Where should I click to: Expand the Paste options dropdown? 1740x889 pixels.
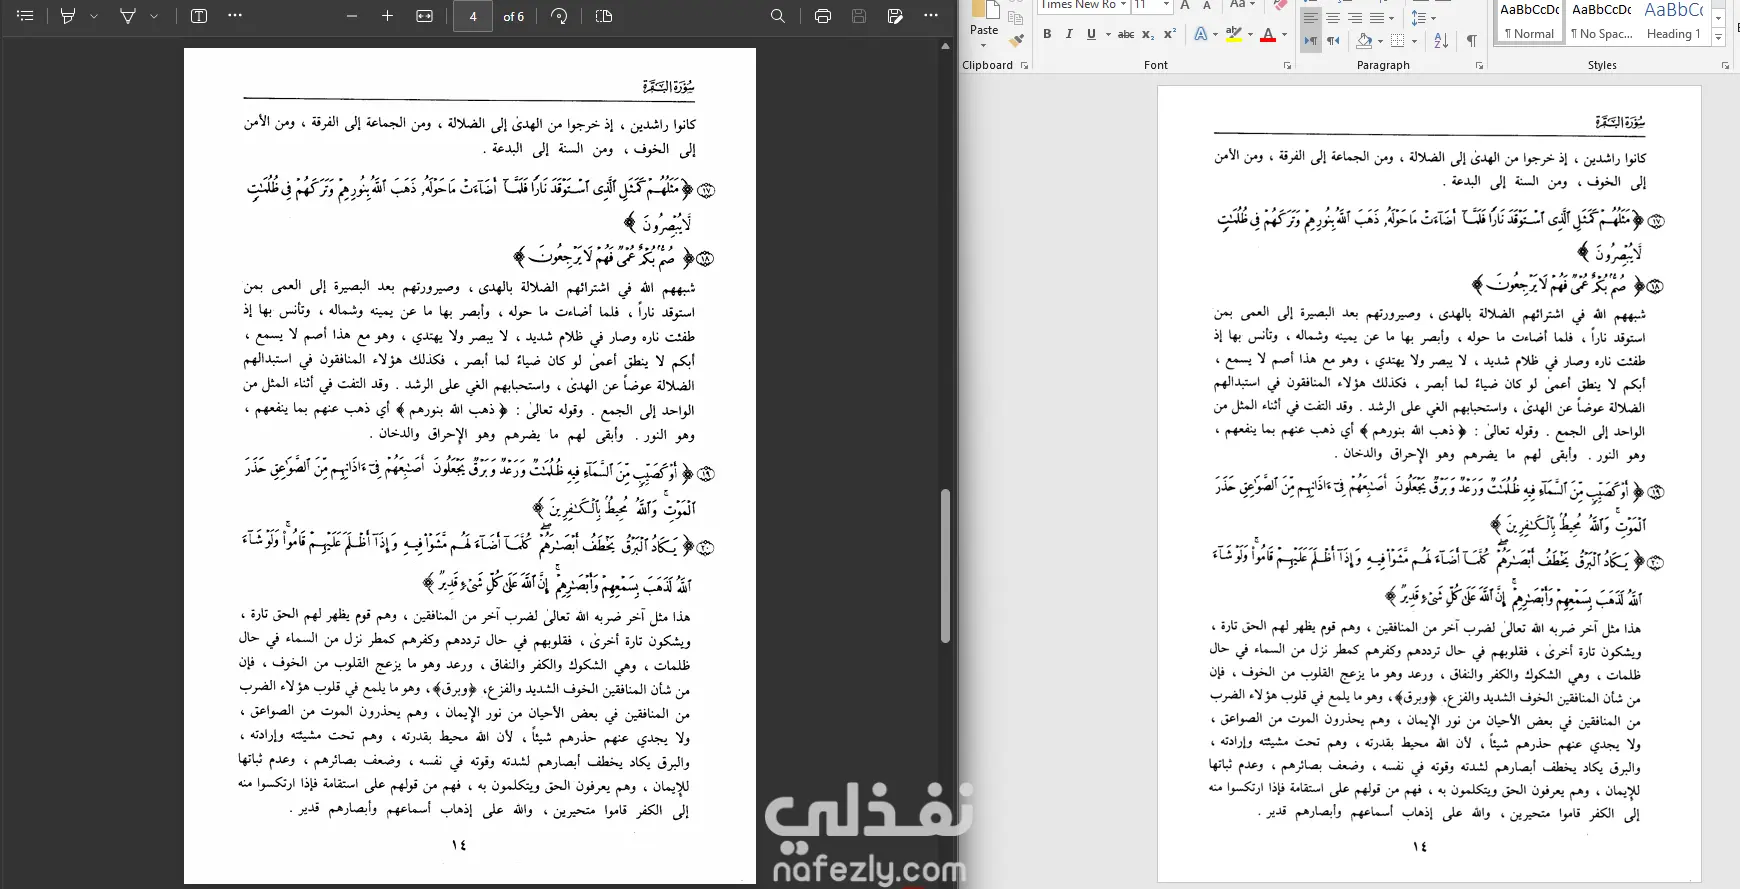(984, 44)
